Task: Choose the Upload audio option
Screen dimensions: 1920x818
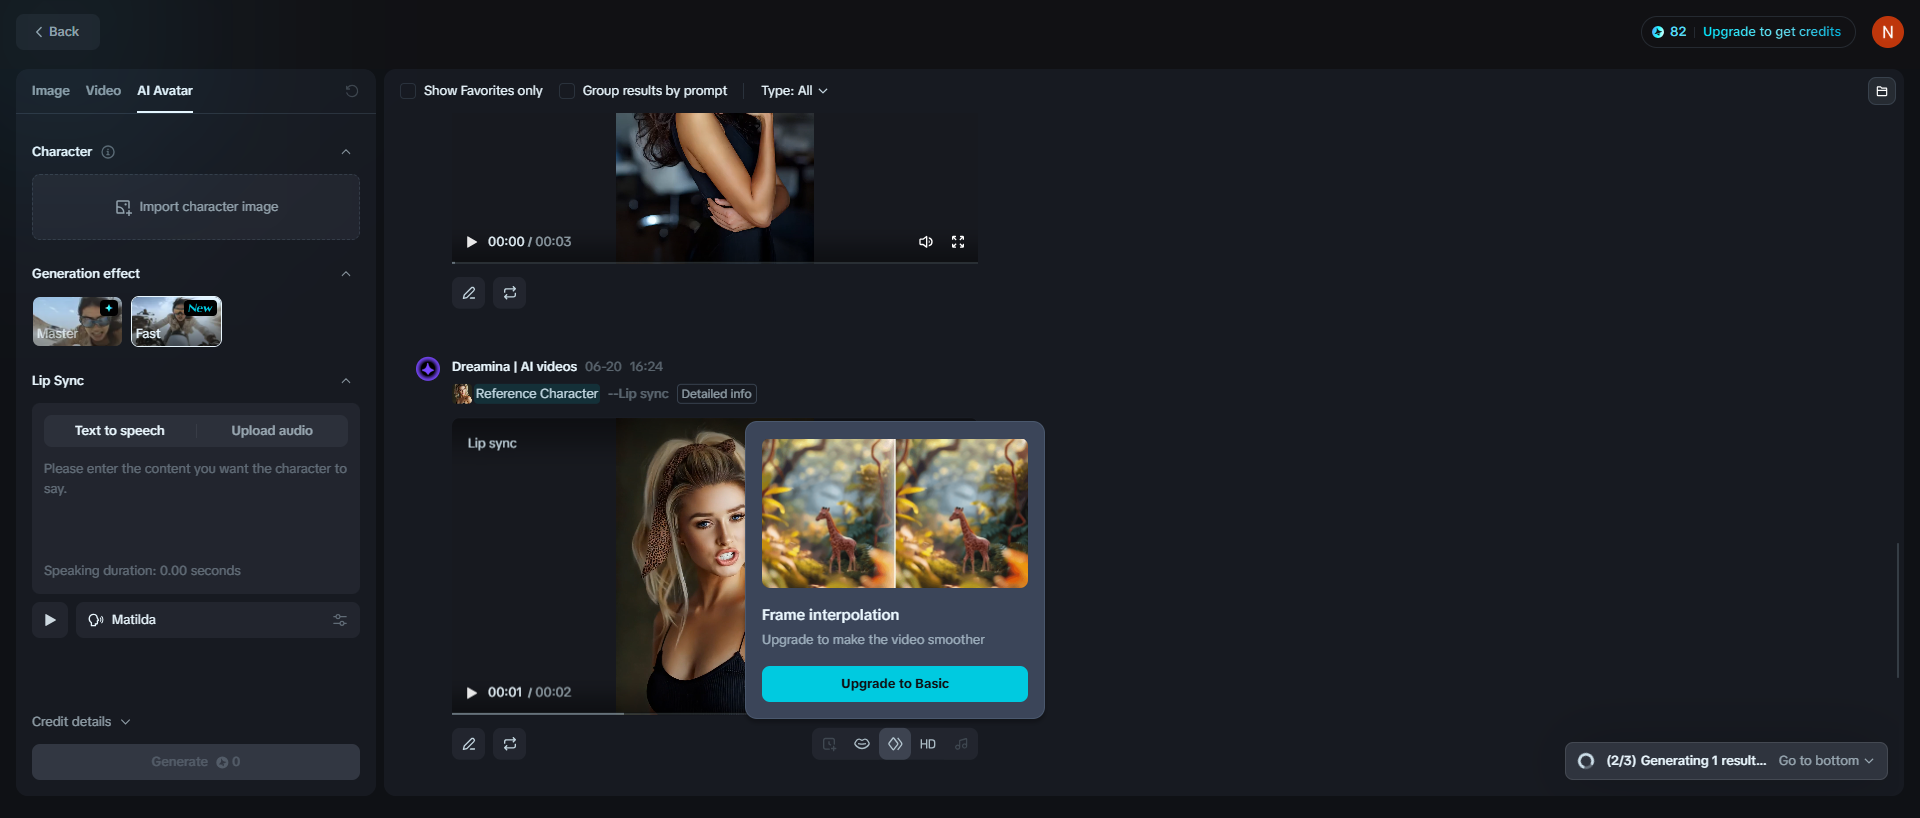Action: point(272,431)
